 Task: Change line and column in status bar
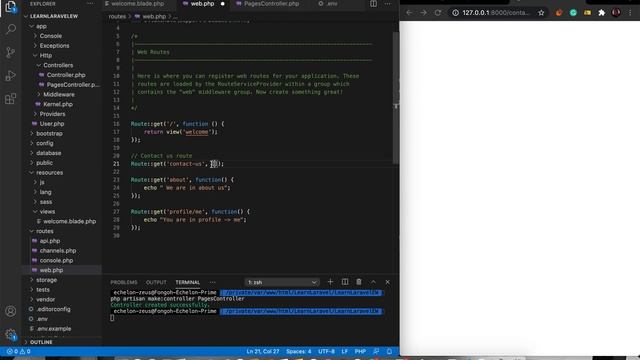pyautogui.click(x=262, y=351)
